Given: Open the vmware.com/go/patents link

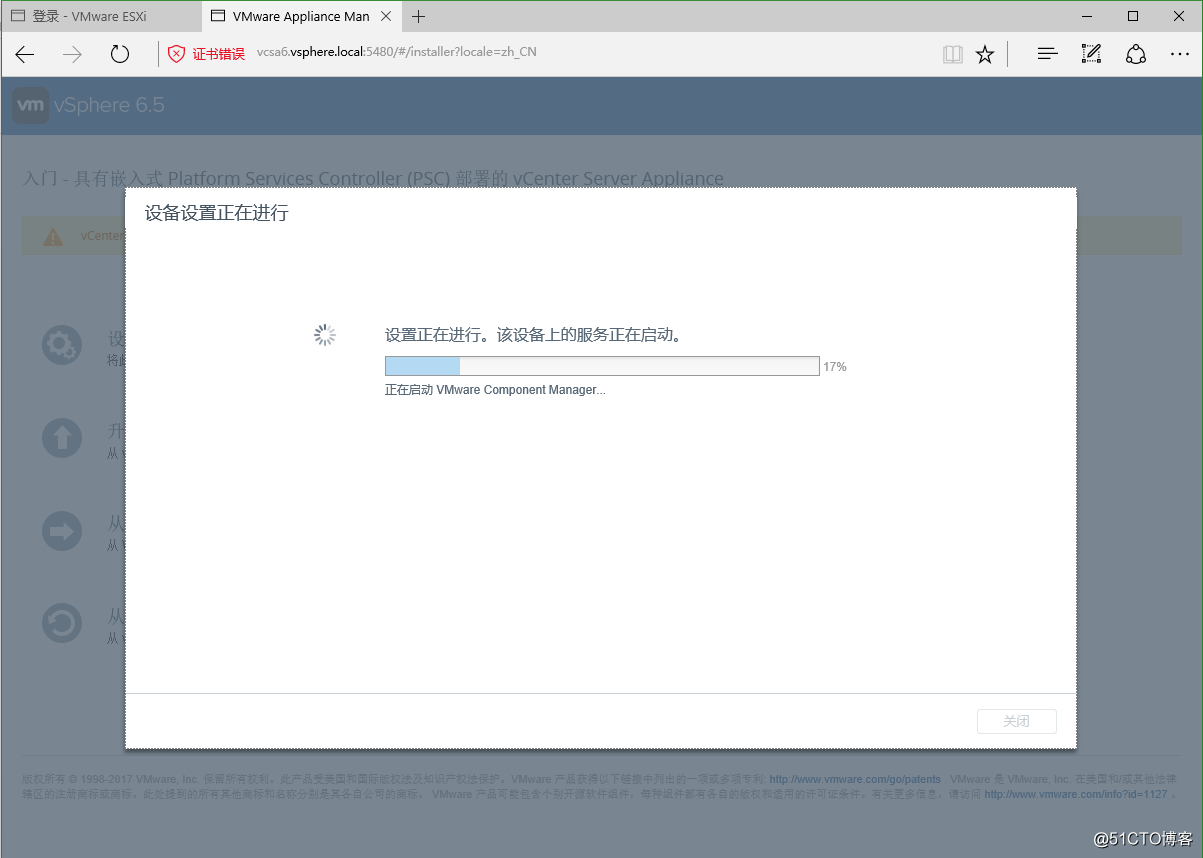Looking at the screenshot, I should [855, 779].
